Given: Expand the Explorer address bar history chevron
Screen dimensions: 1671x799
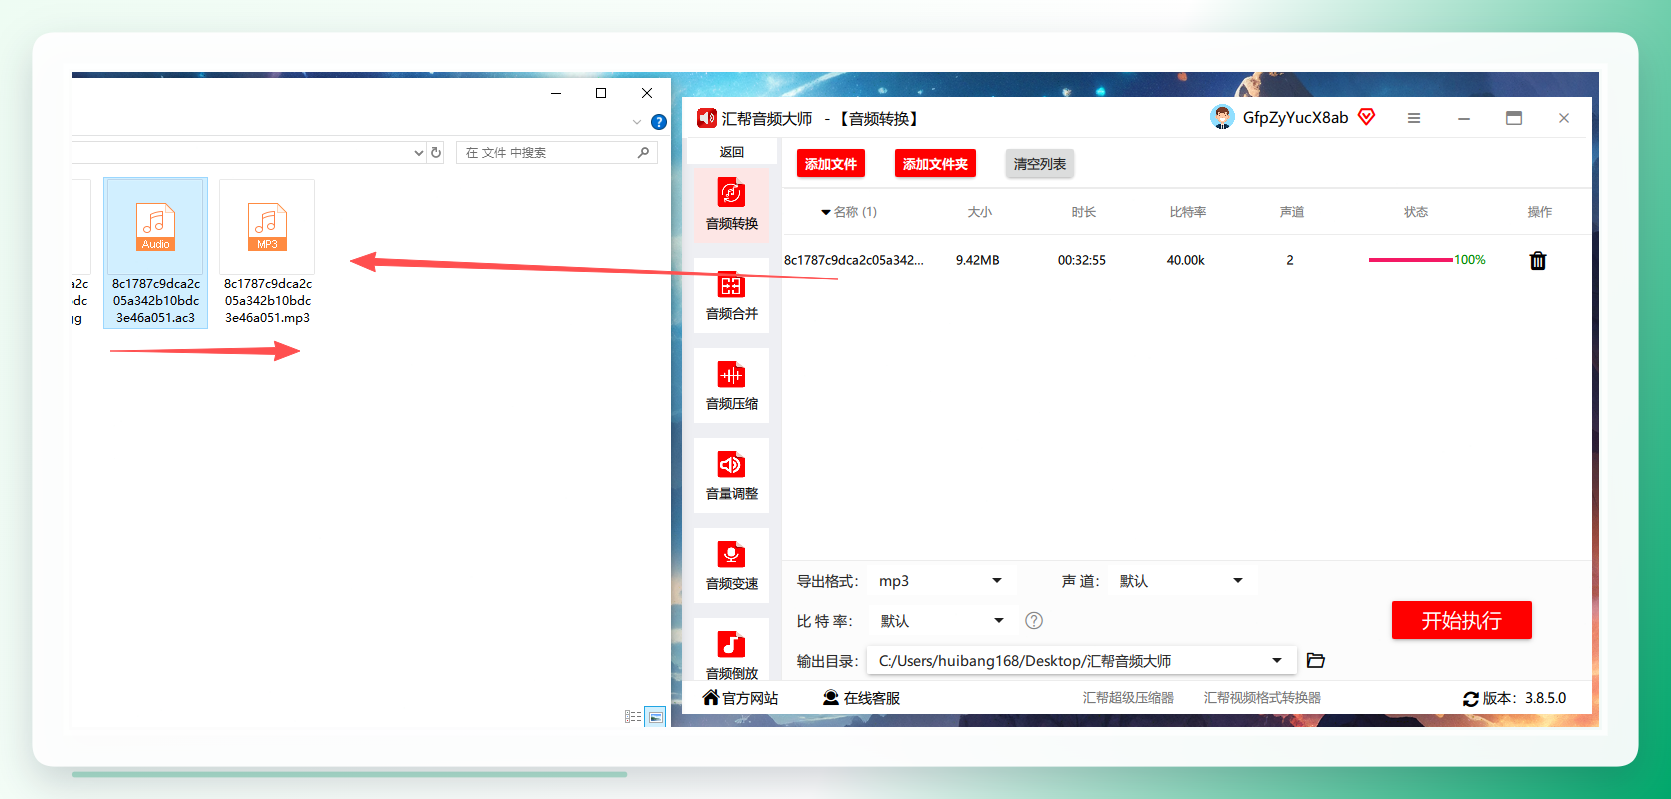Looking at the screenshot, I should pyautogui.click(x=419, y=153).
